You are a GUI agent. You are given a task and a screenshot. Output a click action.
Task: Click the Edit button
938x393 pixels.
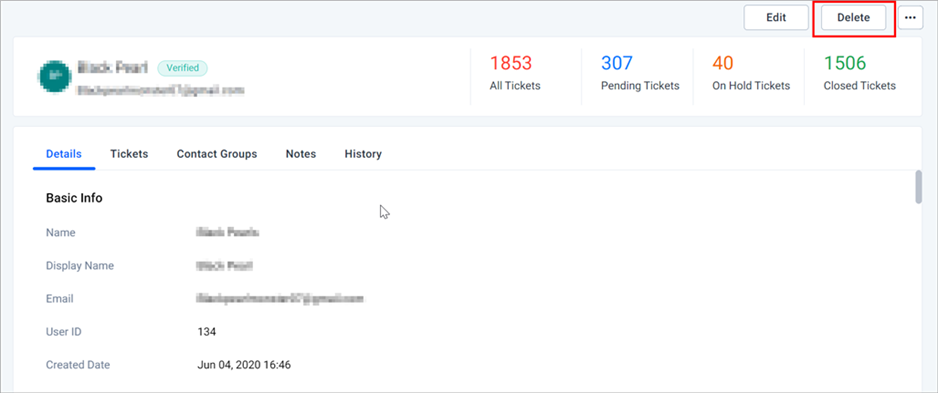(776, 18)
